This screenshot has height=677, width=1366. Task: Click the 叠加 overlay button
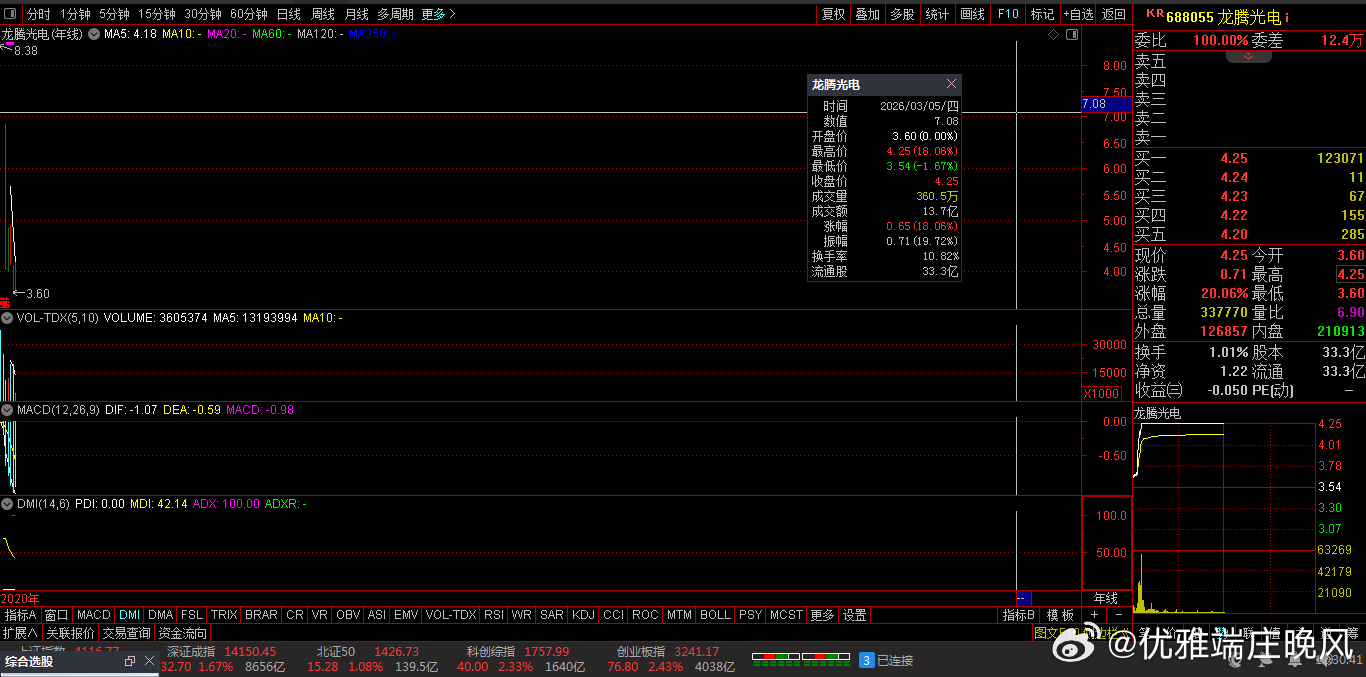pyautogui.click(x=868, y=14)
